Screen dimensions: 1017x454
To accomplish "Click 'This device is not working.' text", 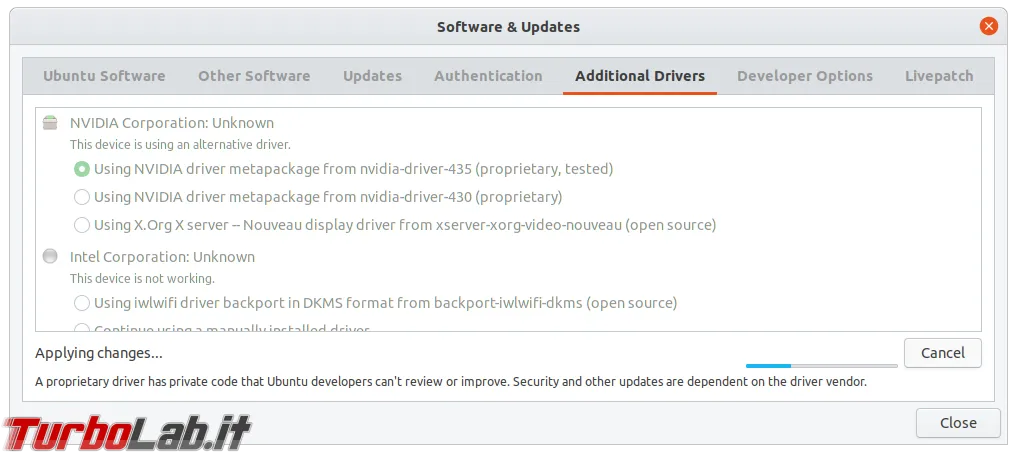I will [x=142, y=279].
